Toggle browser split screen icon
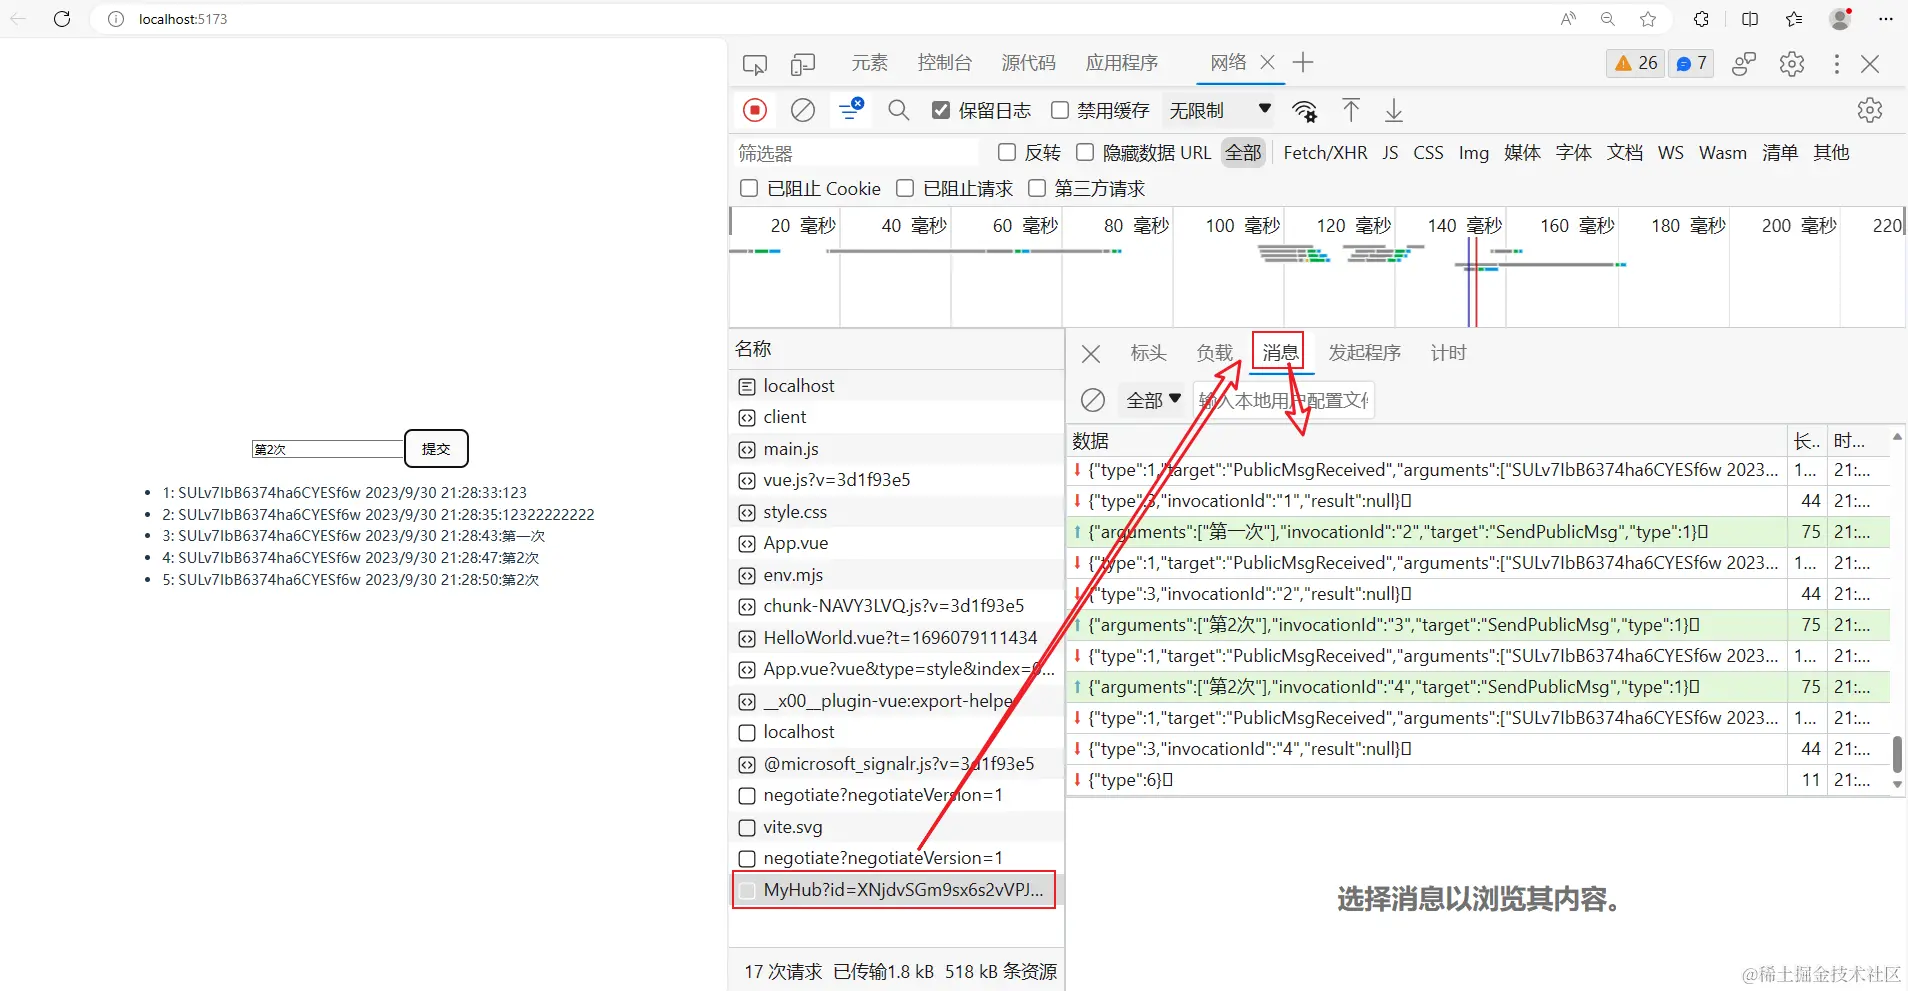 coord(1750,19)
